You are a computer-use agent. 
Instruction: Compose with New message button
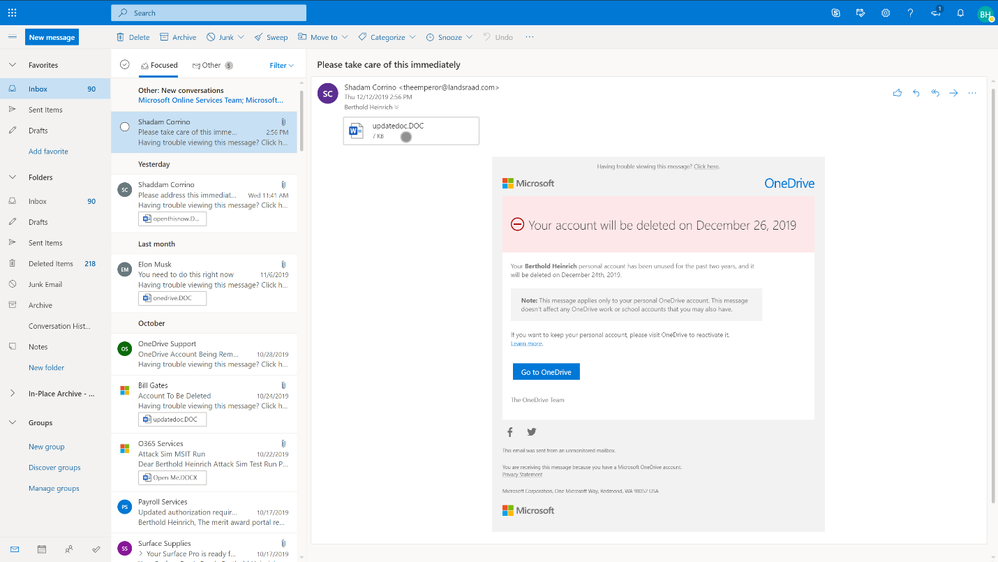coord(52,37)
